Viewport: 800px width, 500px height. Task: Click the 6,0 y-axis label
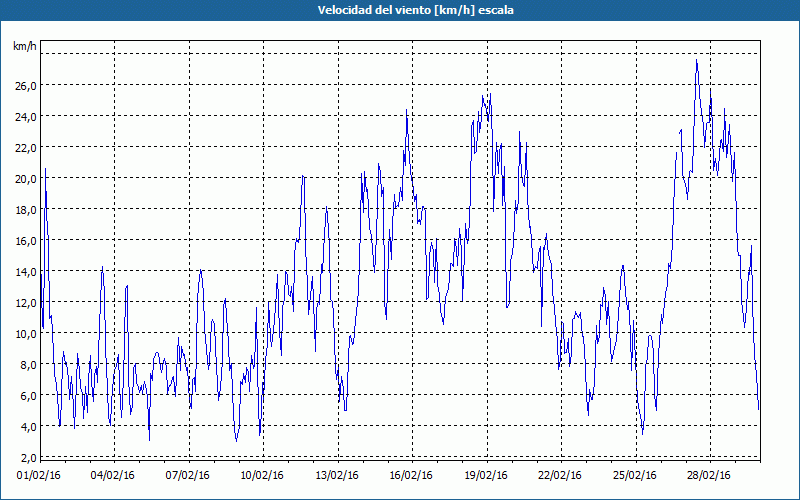click(x=28, y=396)
